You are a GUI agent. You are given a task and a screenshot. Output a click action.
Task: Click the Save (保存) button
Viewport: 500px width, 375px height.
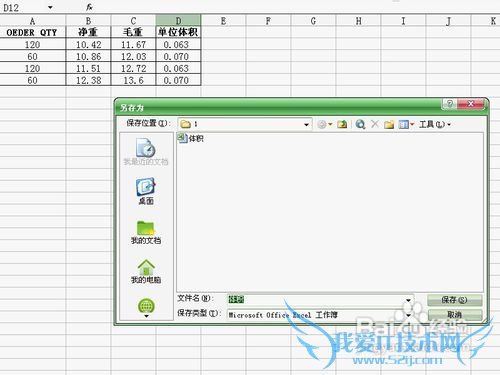coord(455,300)
